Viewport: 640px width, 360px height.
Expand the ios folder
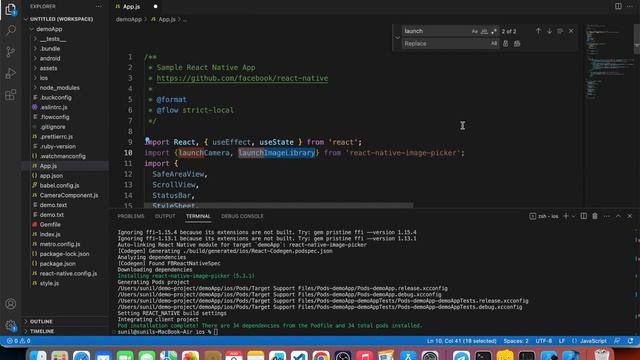tap(44, 78)
